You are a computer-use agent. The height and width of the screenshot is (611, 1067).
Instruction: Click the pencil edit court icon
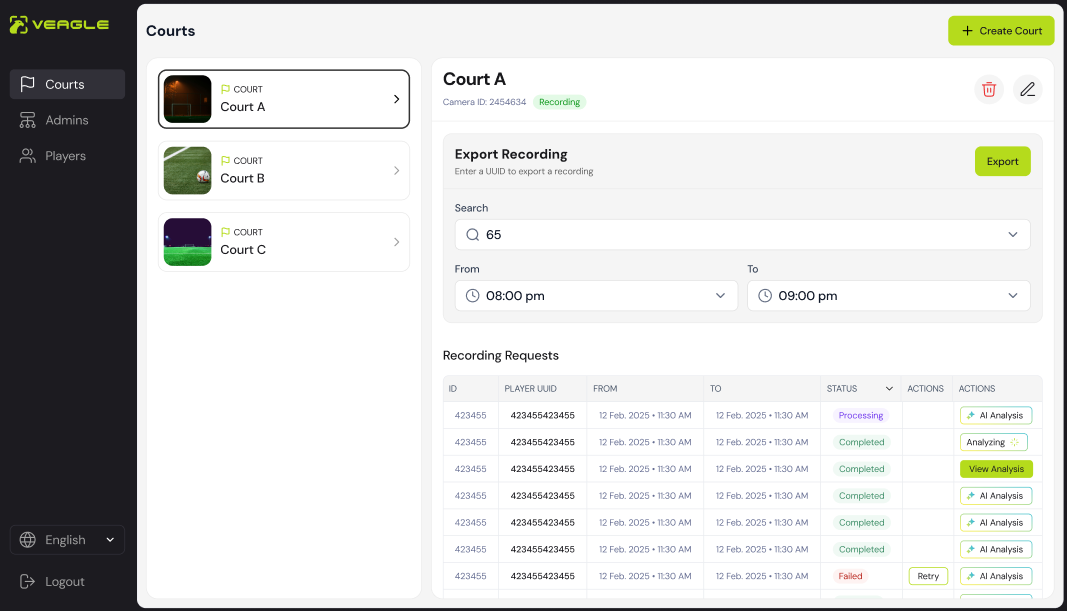[1027, 89]
